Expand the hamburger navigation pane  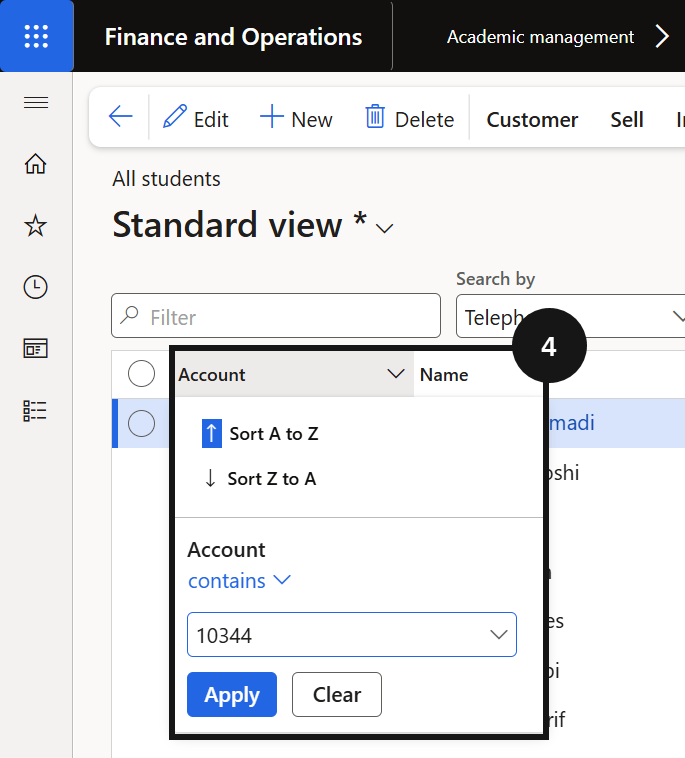tap(36, 102)
